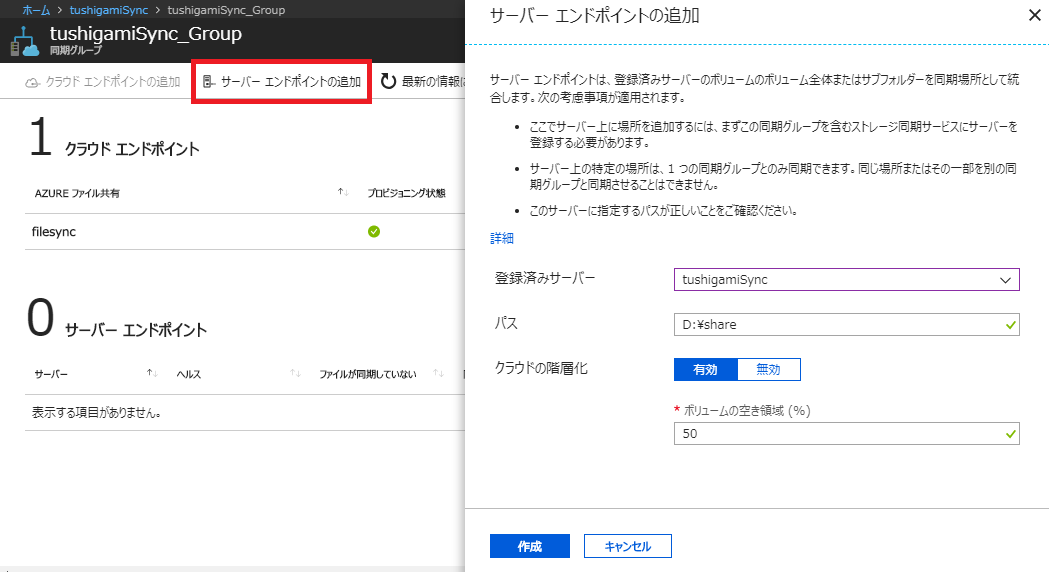Sort by ヘルス column arrows
The height and width of the screenshot is (572, 1049).
pyautogui.click(x=296, y=373)
